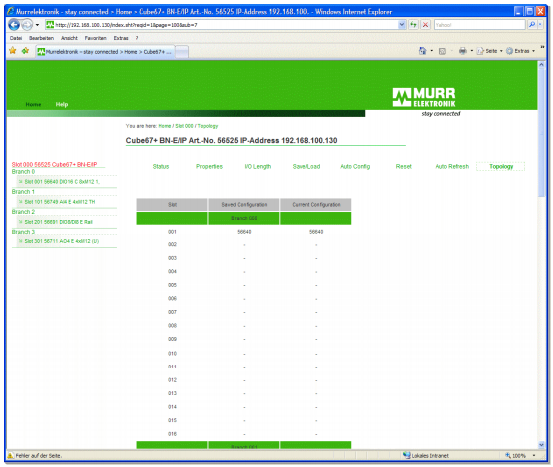Open a new blank browser tab
Image resolution: width=553 pixels, height=467 pixels.
coord(182,52)
